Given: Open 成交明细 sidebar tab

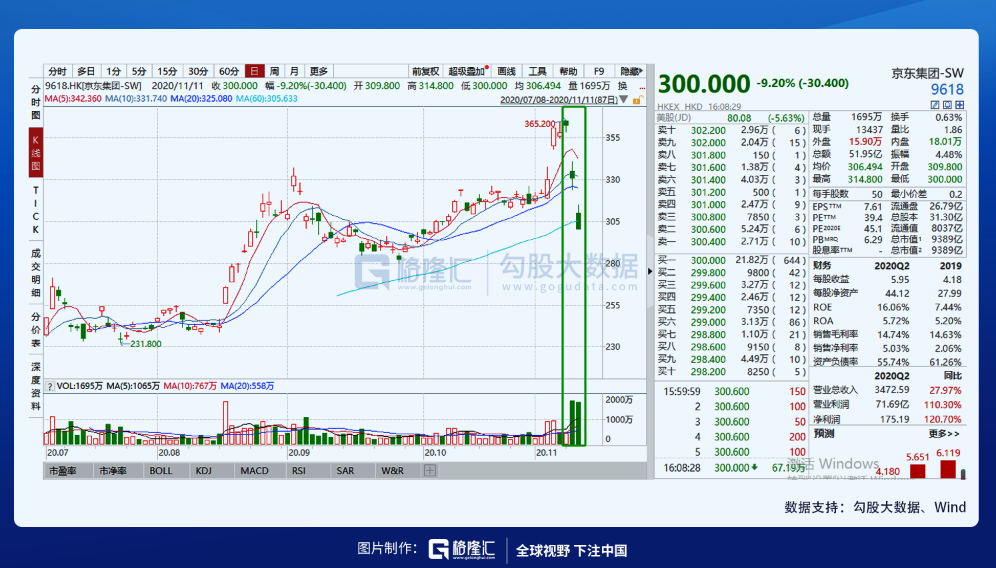Looking at the screenshot, I should (36, 273).
